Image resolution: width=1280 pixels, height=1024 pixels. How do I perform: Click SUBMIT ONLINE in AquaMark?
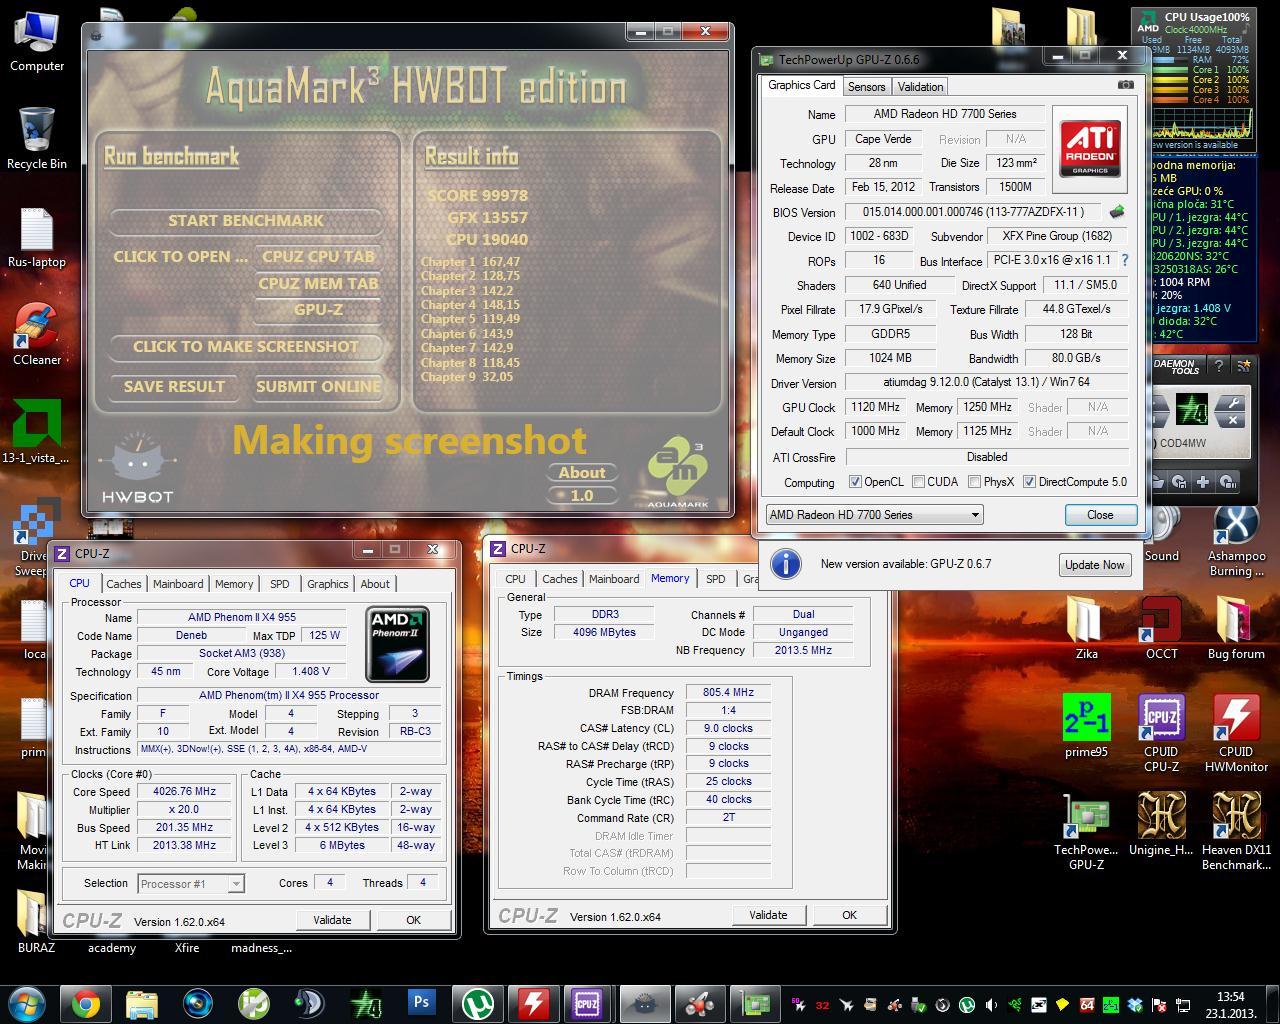coord(318,387)
